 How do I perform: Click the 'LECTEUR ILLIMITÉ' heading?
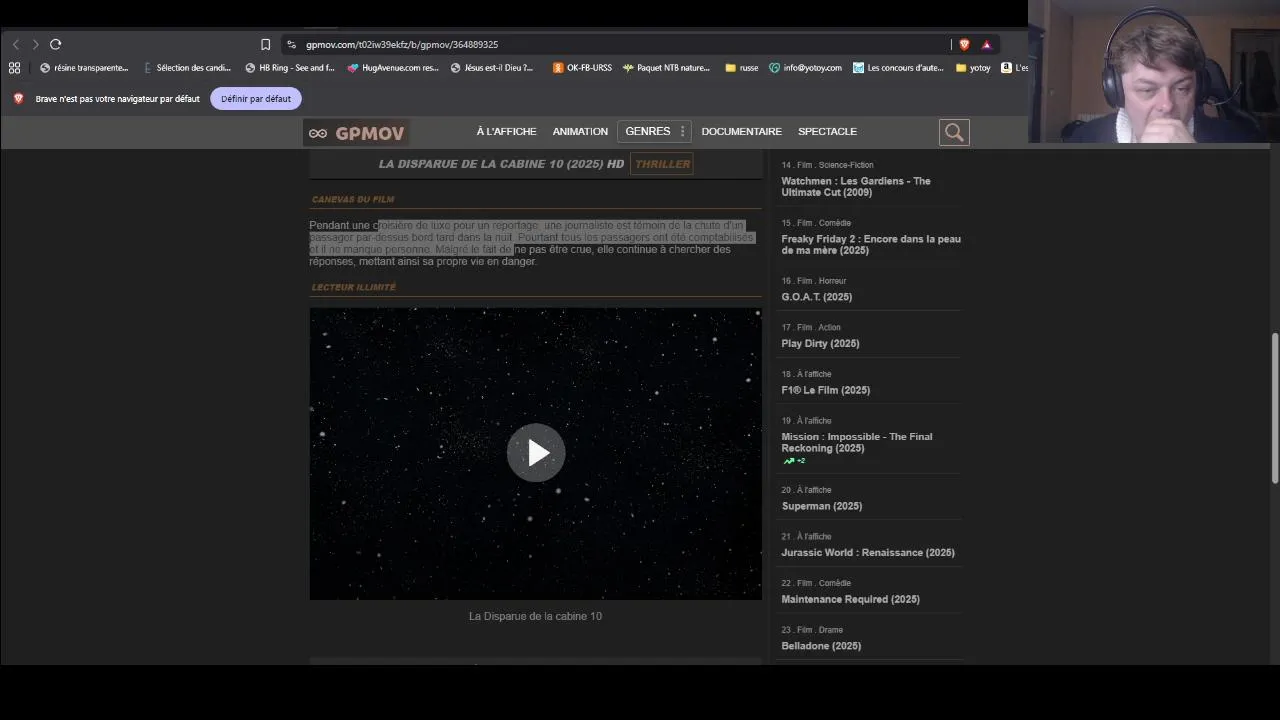[x=353, y=287]
